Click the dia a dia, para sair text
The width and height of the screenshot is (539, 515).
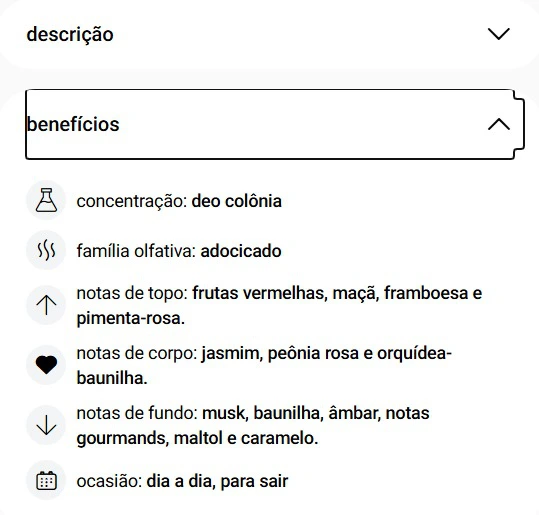pos(217,481)
